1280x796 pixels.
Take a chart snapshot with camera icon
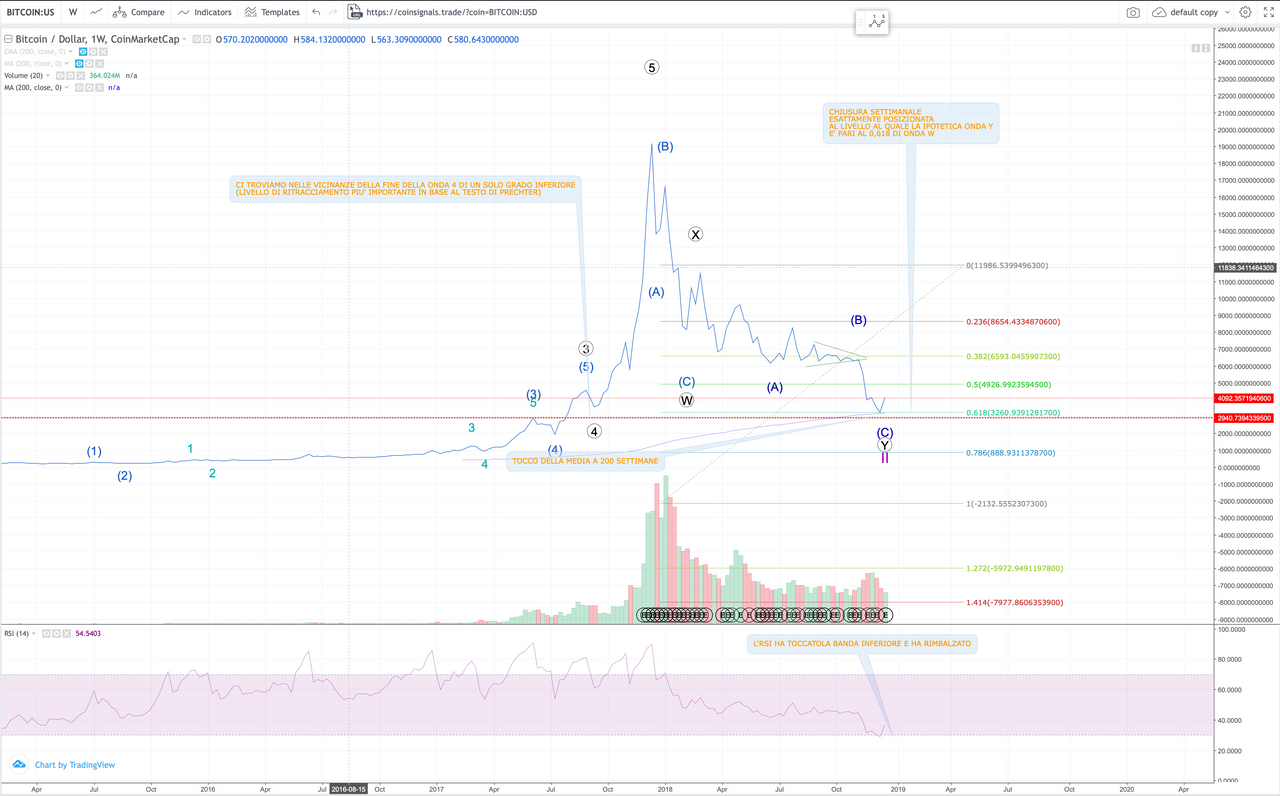click(1133, 12)
